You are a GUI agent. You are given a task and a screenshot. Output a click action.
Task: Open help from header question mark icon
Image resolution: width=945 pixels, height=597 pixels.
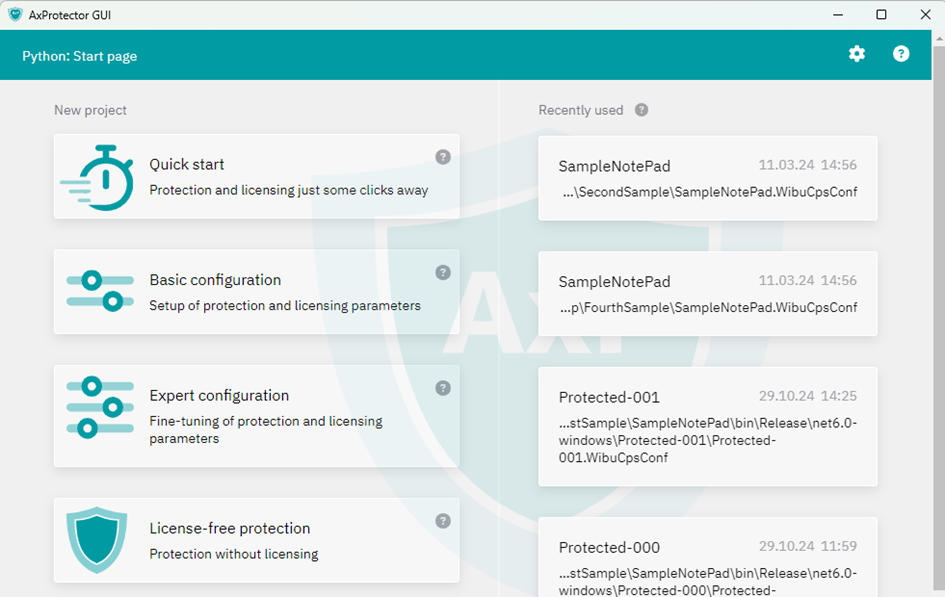pyautogui.click(x=901, y=54)
